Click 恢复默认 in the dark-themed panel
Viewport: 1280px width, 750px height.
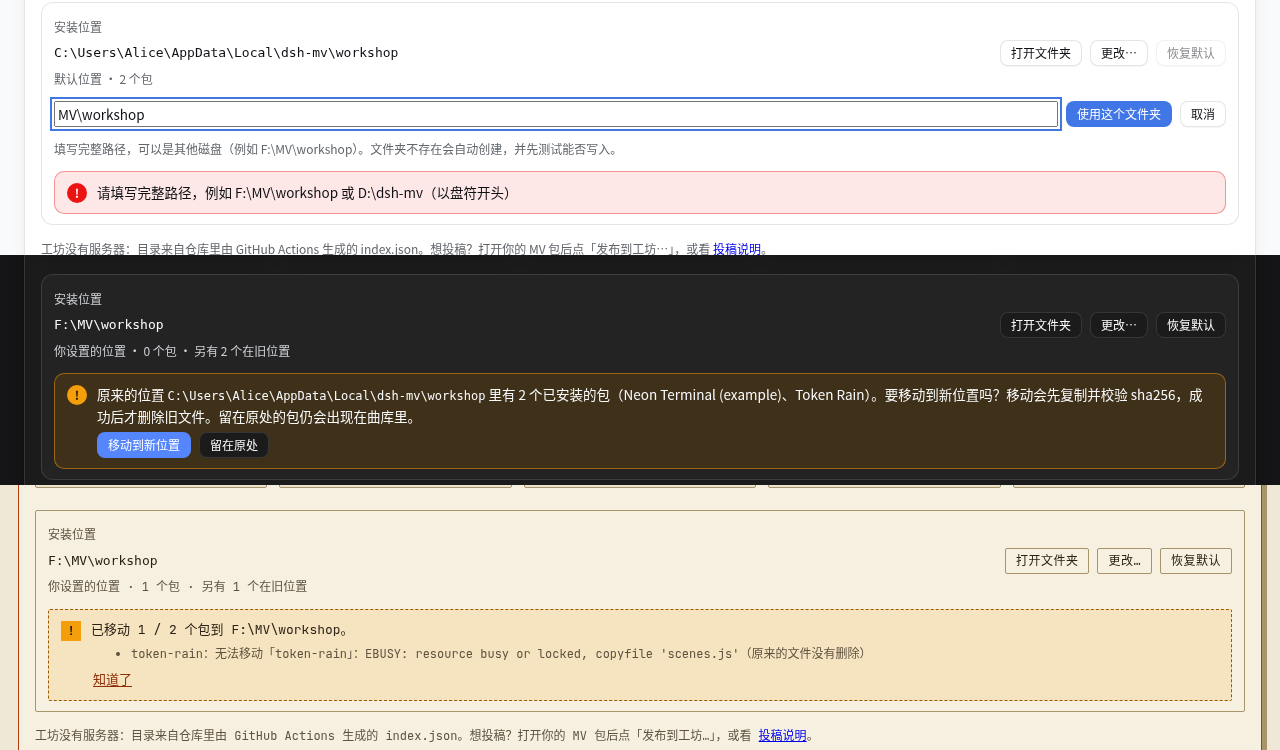pos(1191,325)
